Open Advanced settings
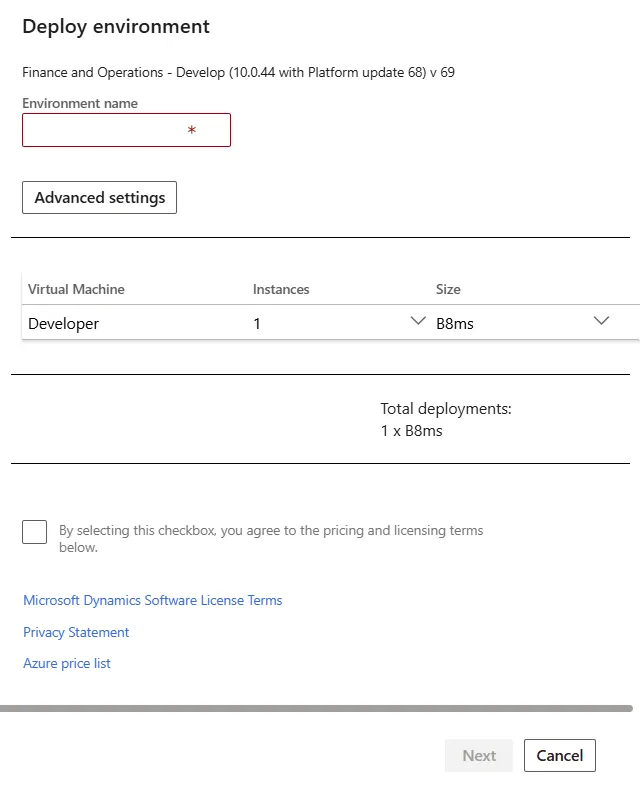The image size is (640, 787). click(99, 198)
